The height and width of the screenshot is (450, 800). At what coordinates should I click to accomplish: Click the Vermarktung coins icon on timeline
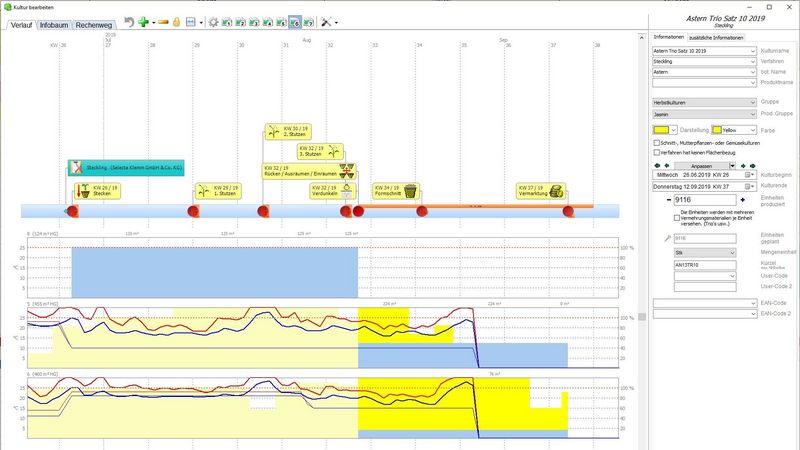coord(555,191)
